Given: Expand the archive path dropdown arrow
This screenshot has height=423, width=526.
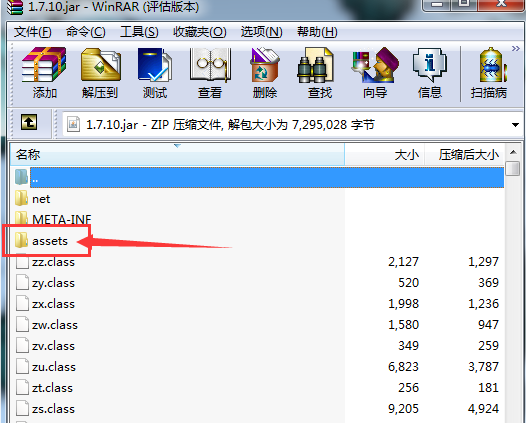Looking at the screenshot, I should (515, 125).
